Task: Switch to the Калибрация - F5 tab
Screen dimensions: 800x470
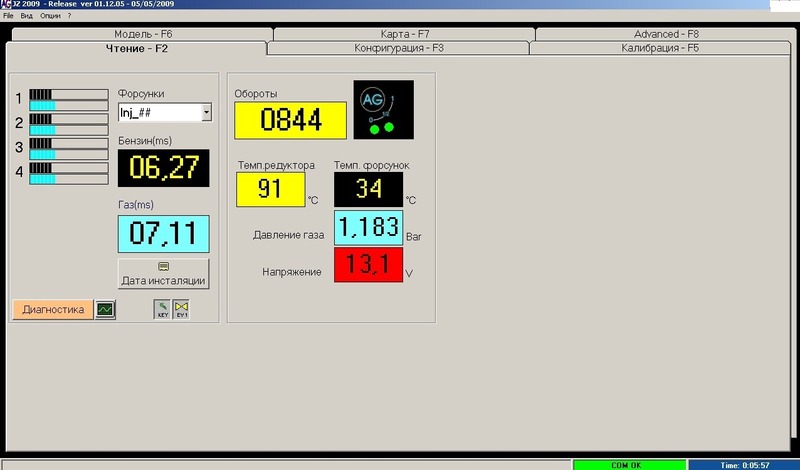Action: [660, 48]
